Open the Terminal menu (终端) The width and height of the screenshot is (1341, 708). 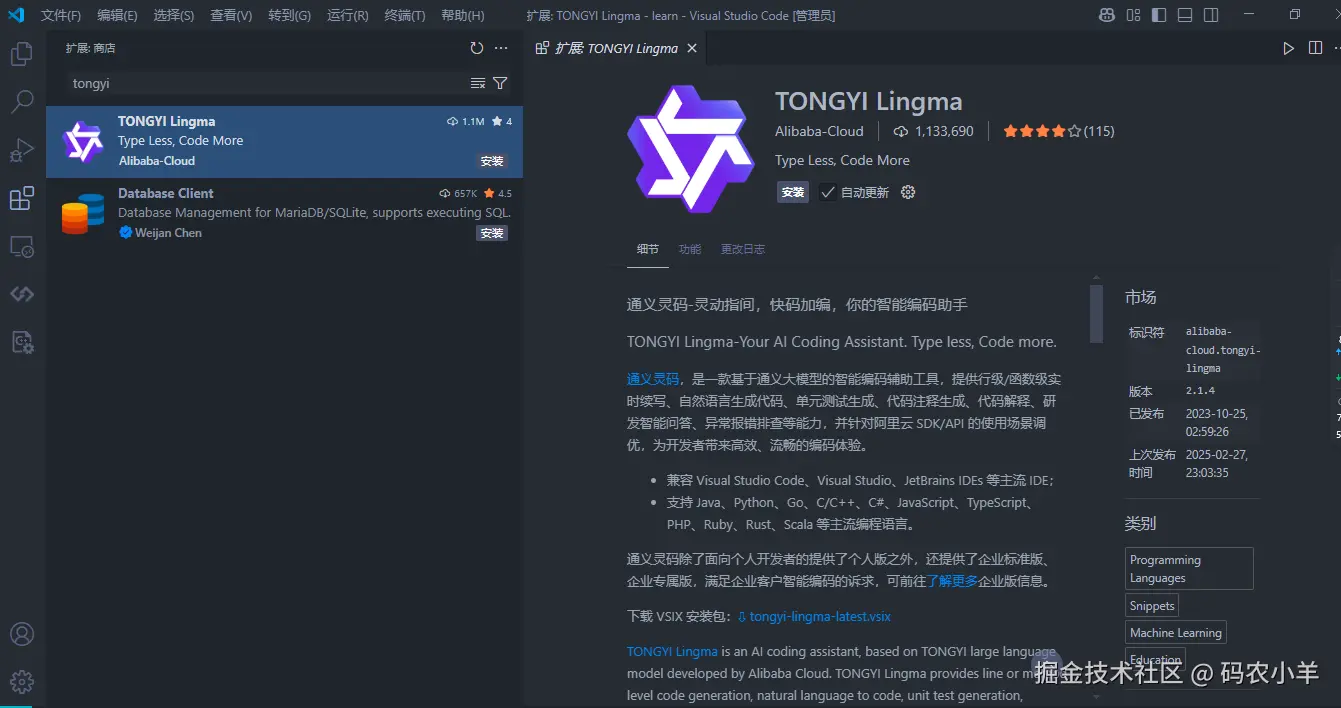[405, 16]
